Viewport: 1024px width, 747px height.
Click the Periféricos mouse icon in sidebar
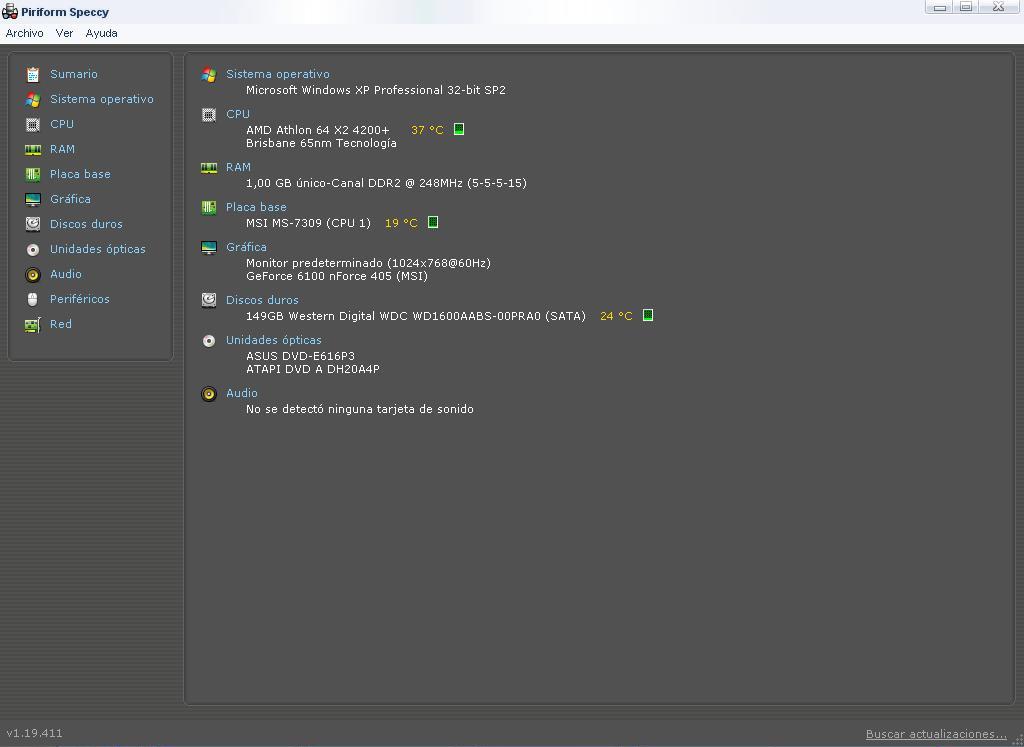(x=33, y=299)
